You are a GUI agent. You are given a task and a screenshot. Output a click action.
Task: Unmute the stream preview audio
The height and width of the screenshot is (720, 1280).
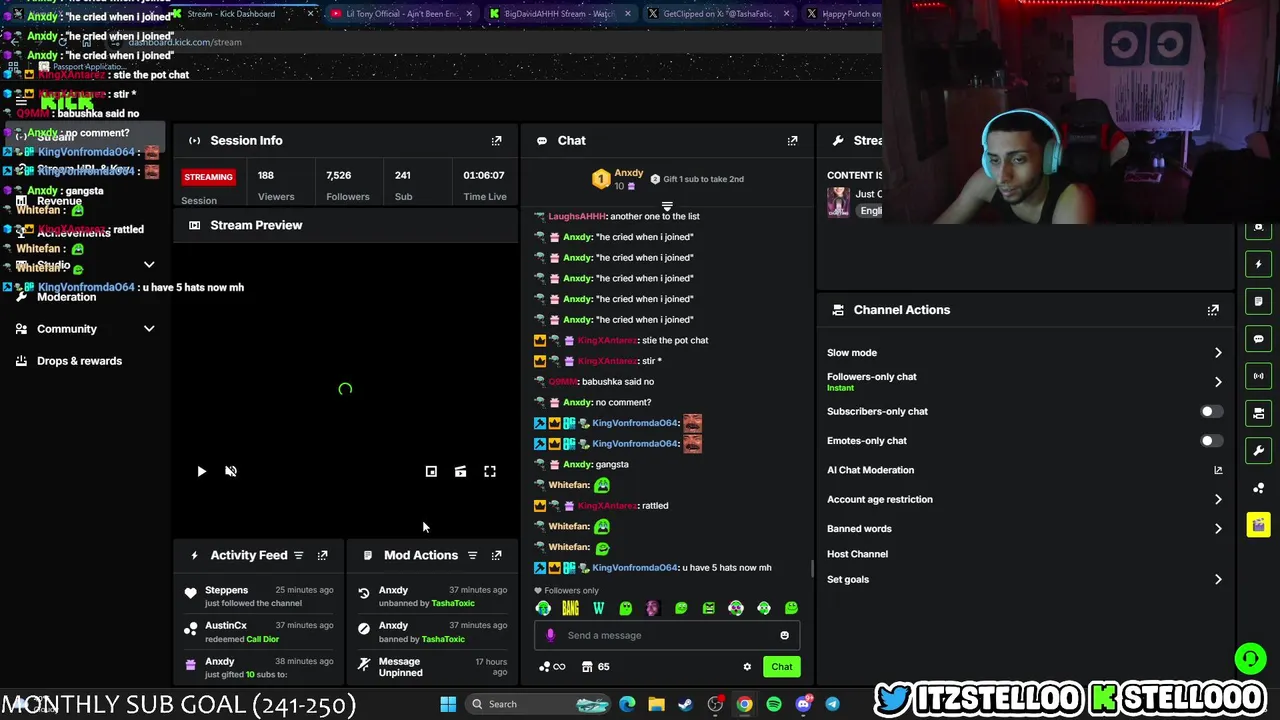click(x=231, y=471)
